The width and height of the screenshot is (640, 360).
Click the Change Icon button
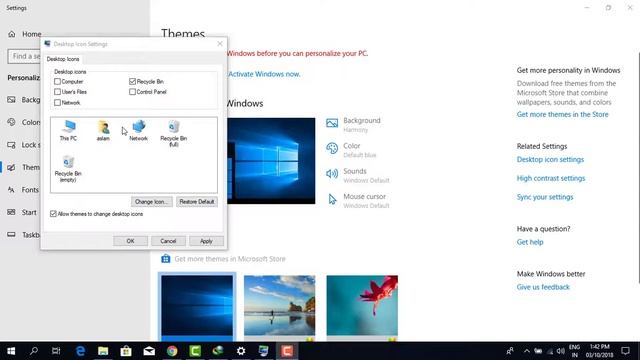tap(151, 202)
